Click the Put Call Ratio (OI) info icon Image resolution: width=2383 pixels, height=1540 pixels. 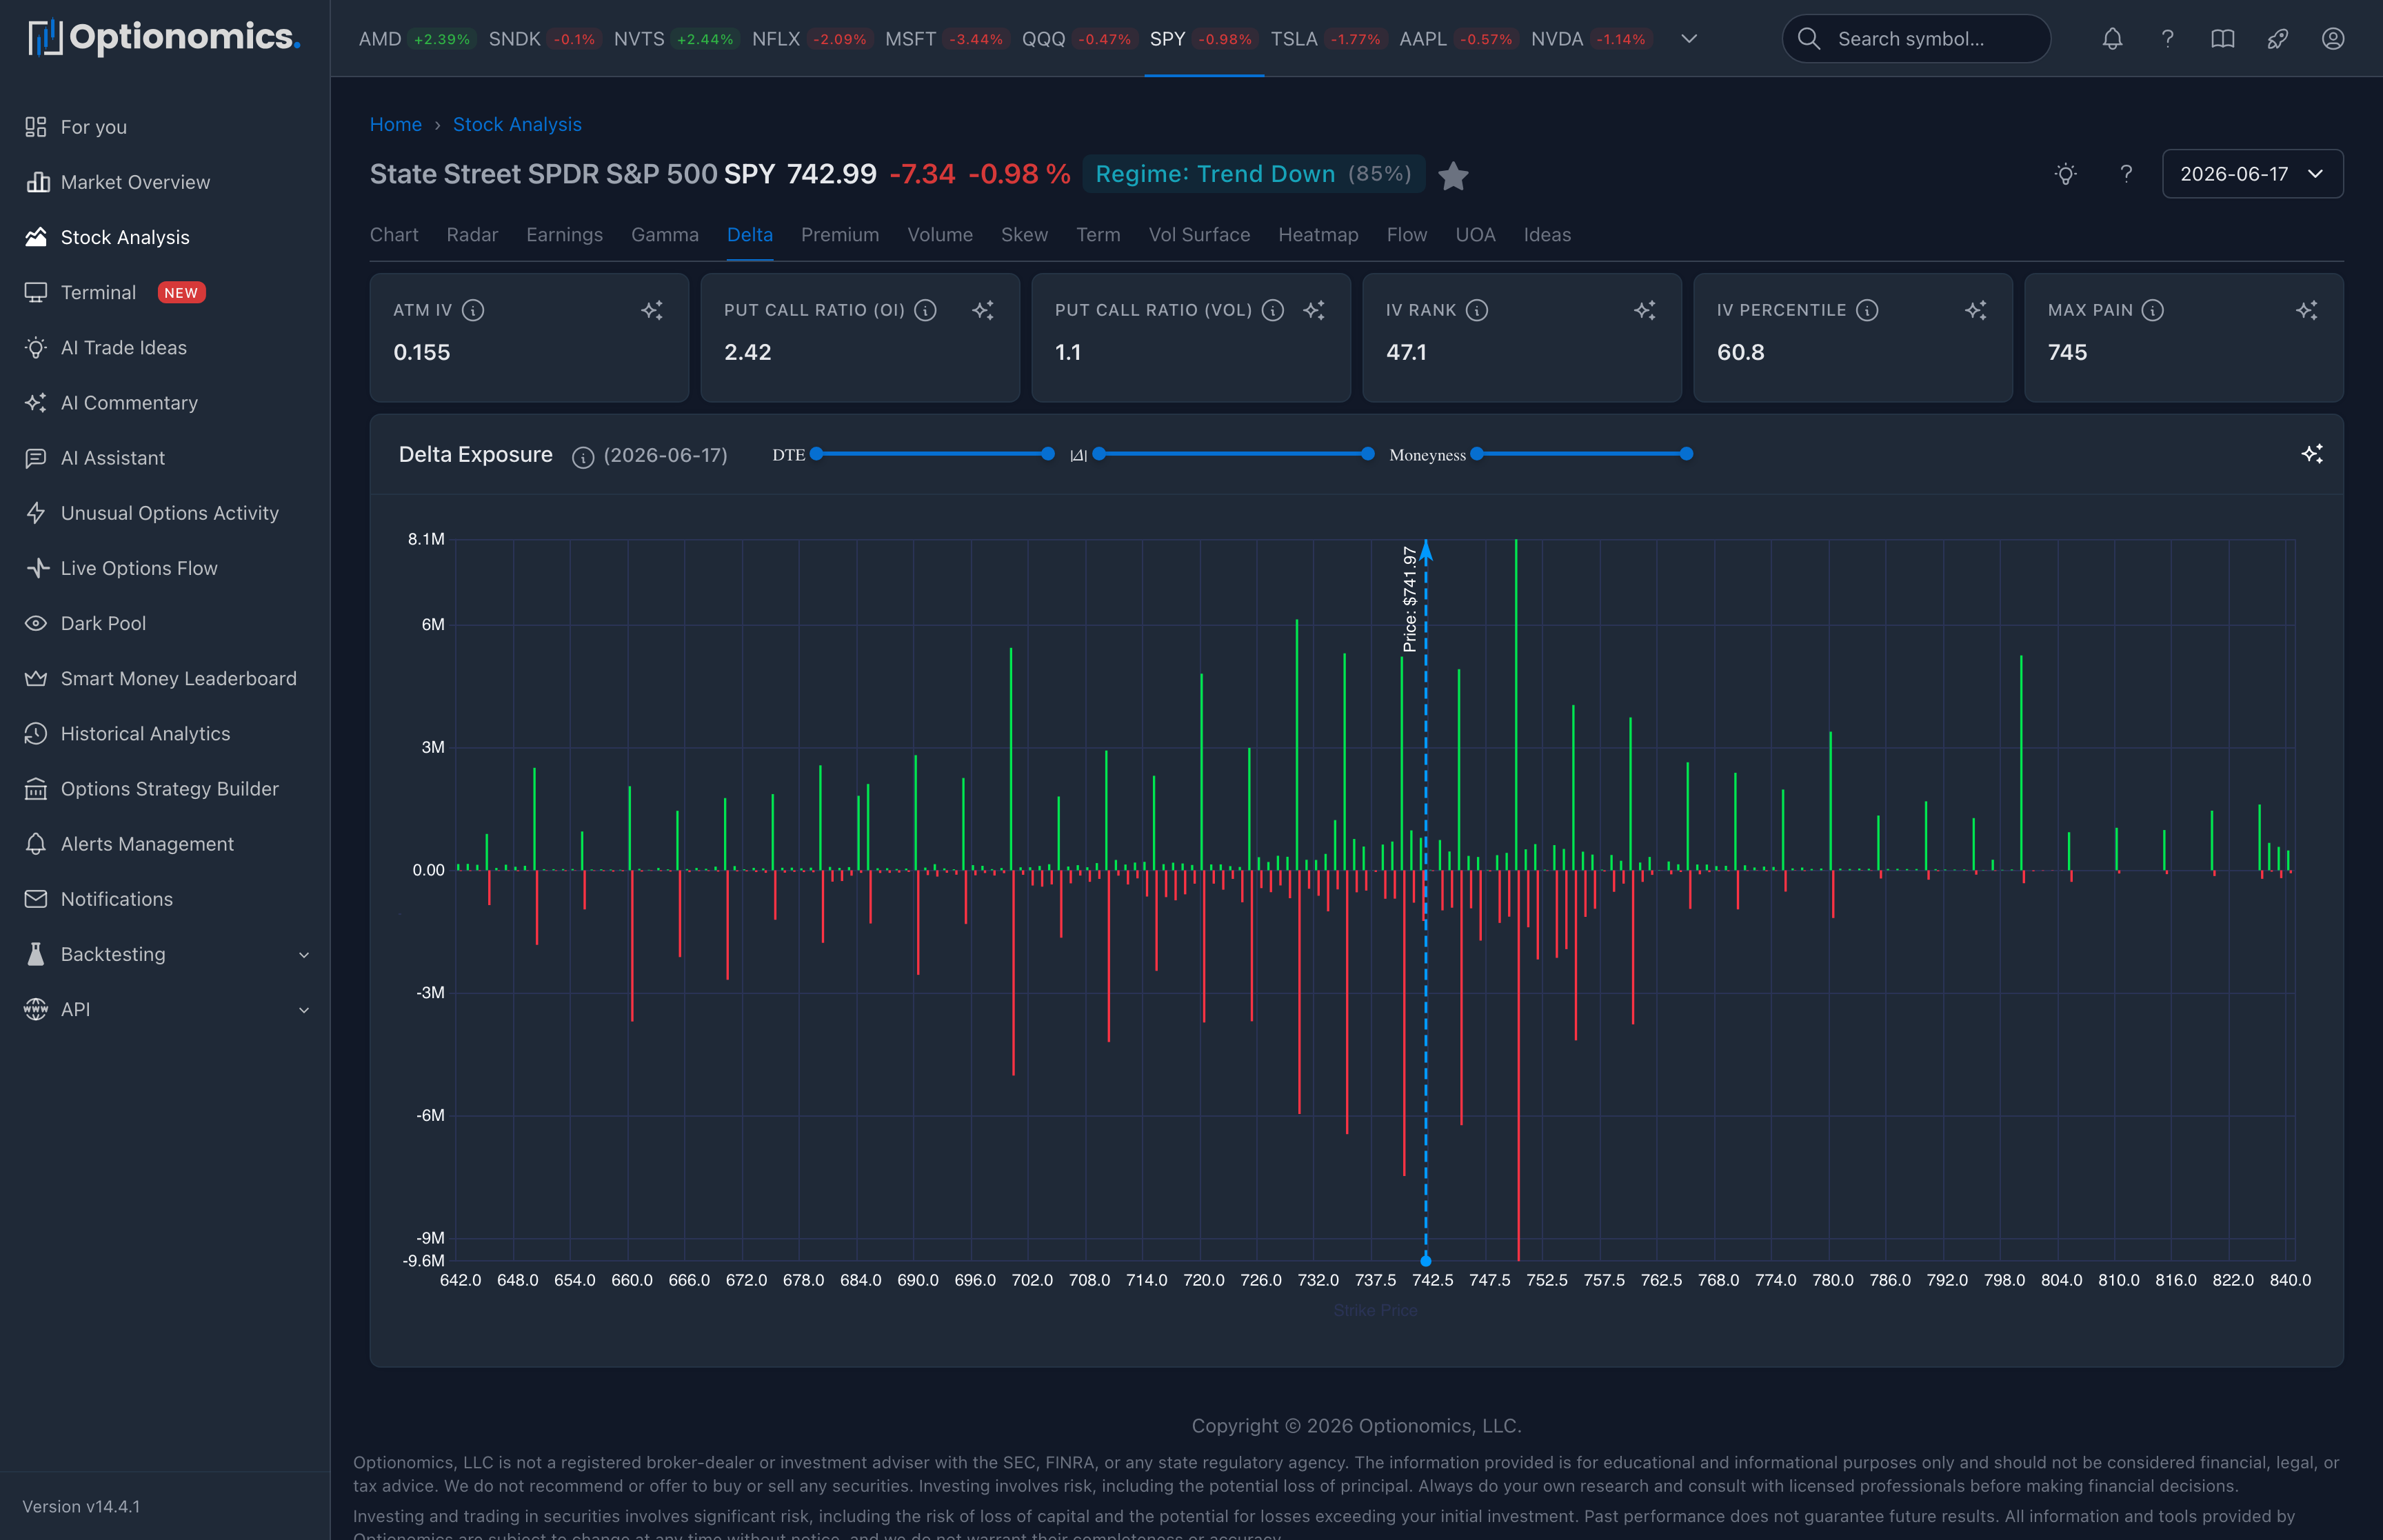[926, 310]
